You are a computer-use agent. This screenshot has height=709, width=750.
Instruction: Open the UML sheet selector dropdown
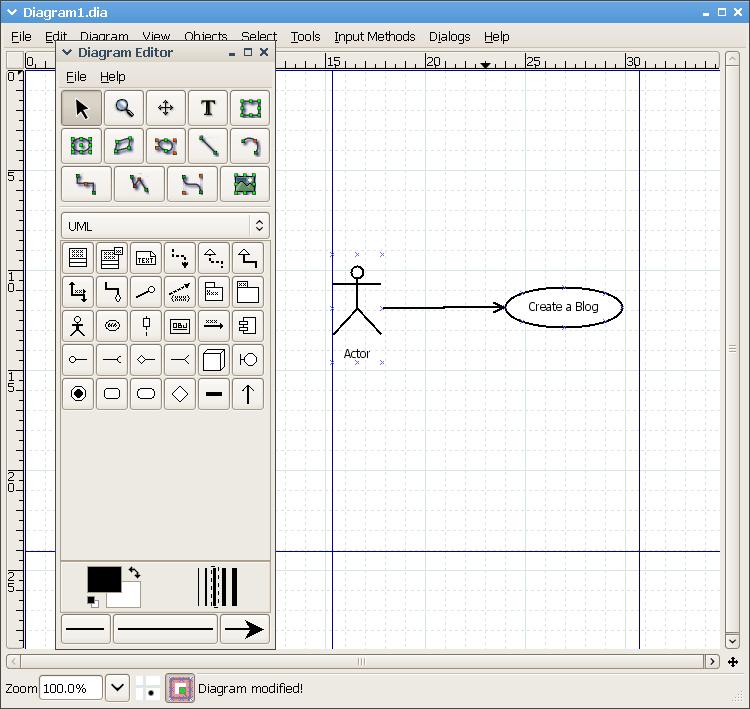click(x=165, y=226)
